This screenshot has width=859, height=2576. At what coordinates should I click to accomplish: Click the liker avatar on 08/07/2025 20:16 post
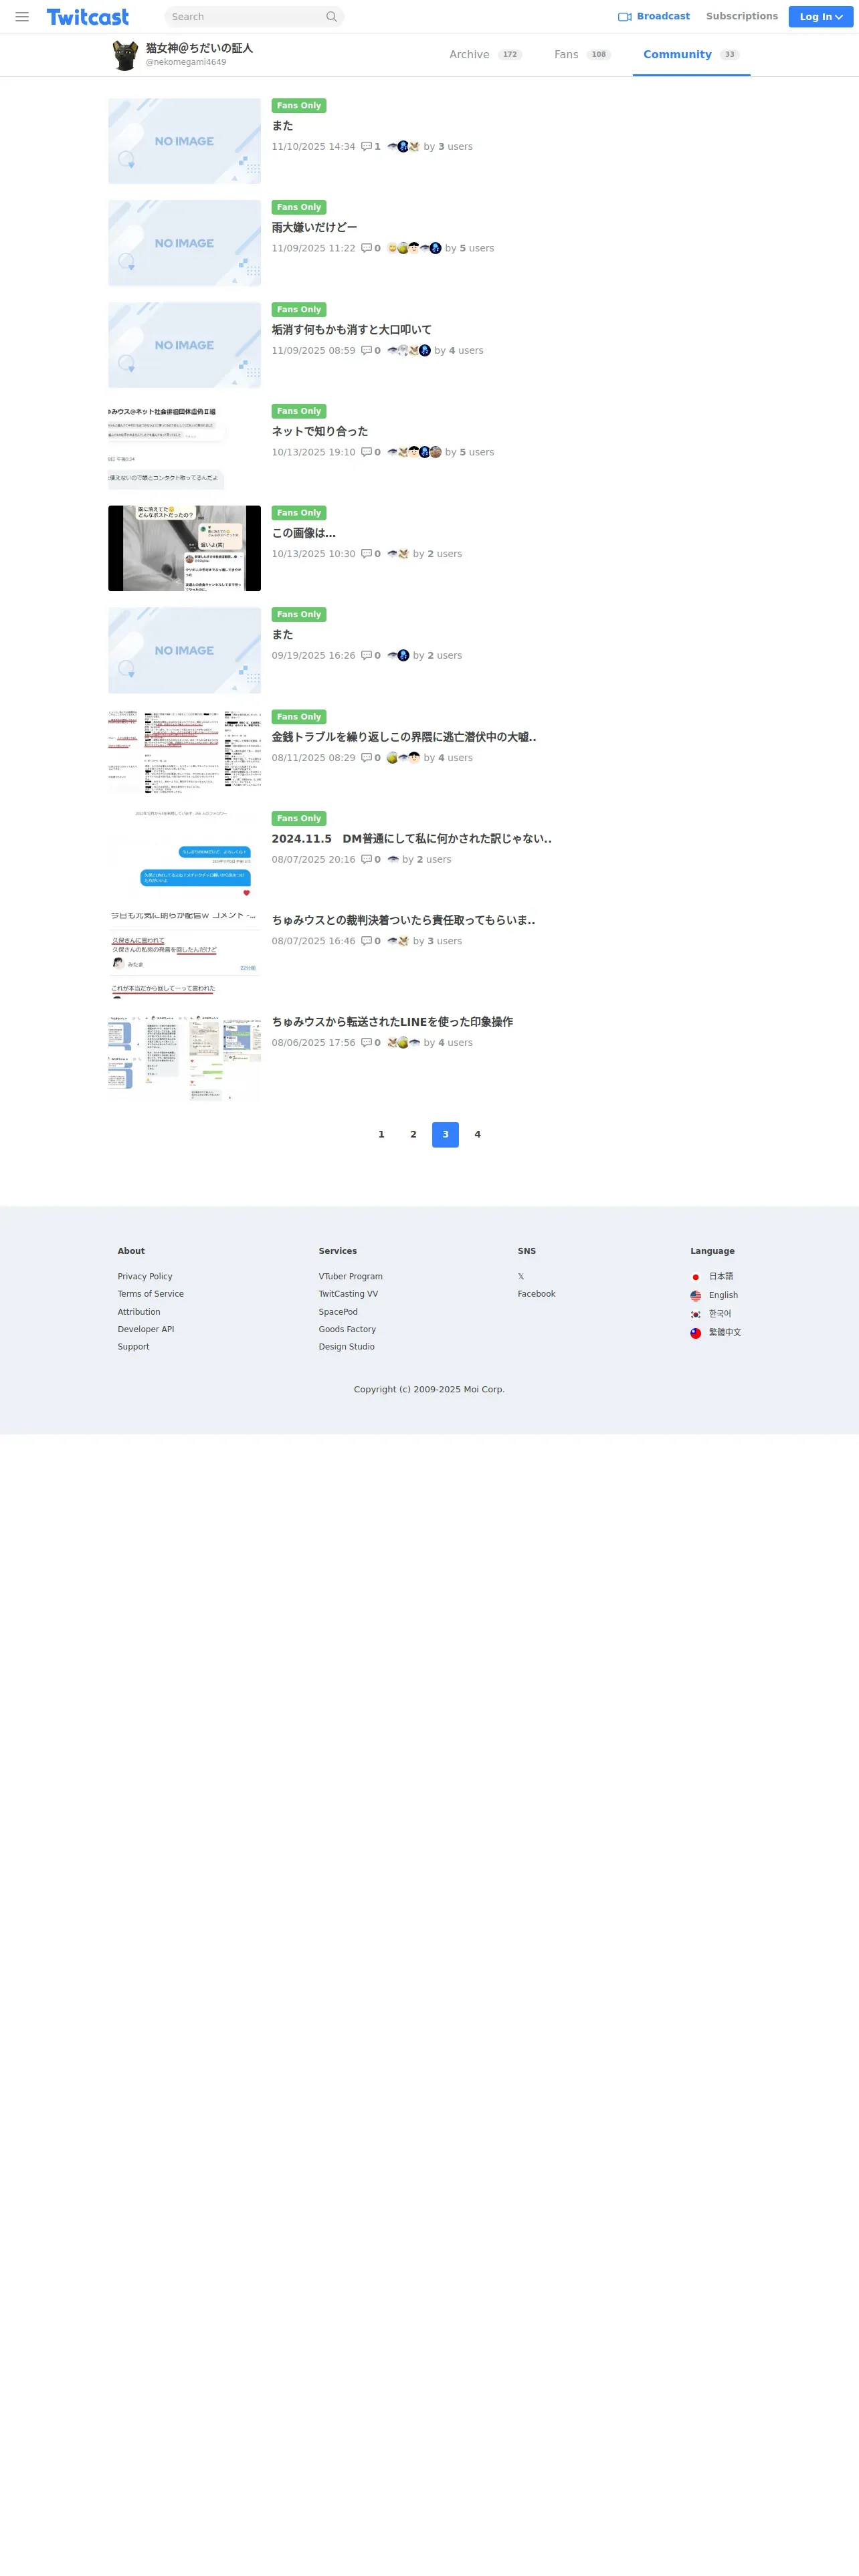click(393, 860)
